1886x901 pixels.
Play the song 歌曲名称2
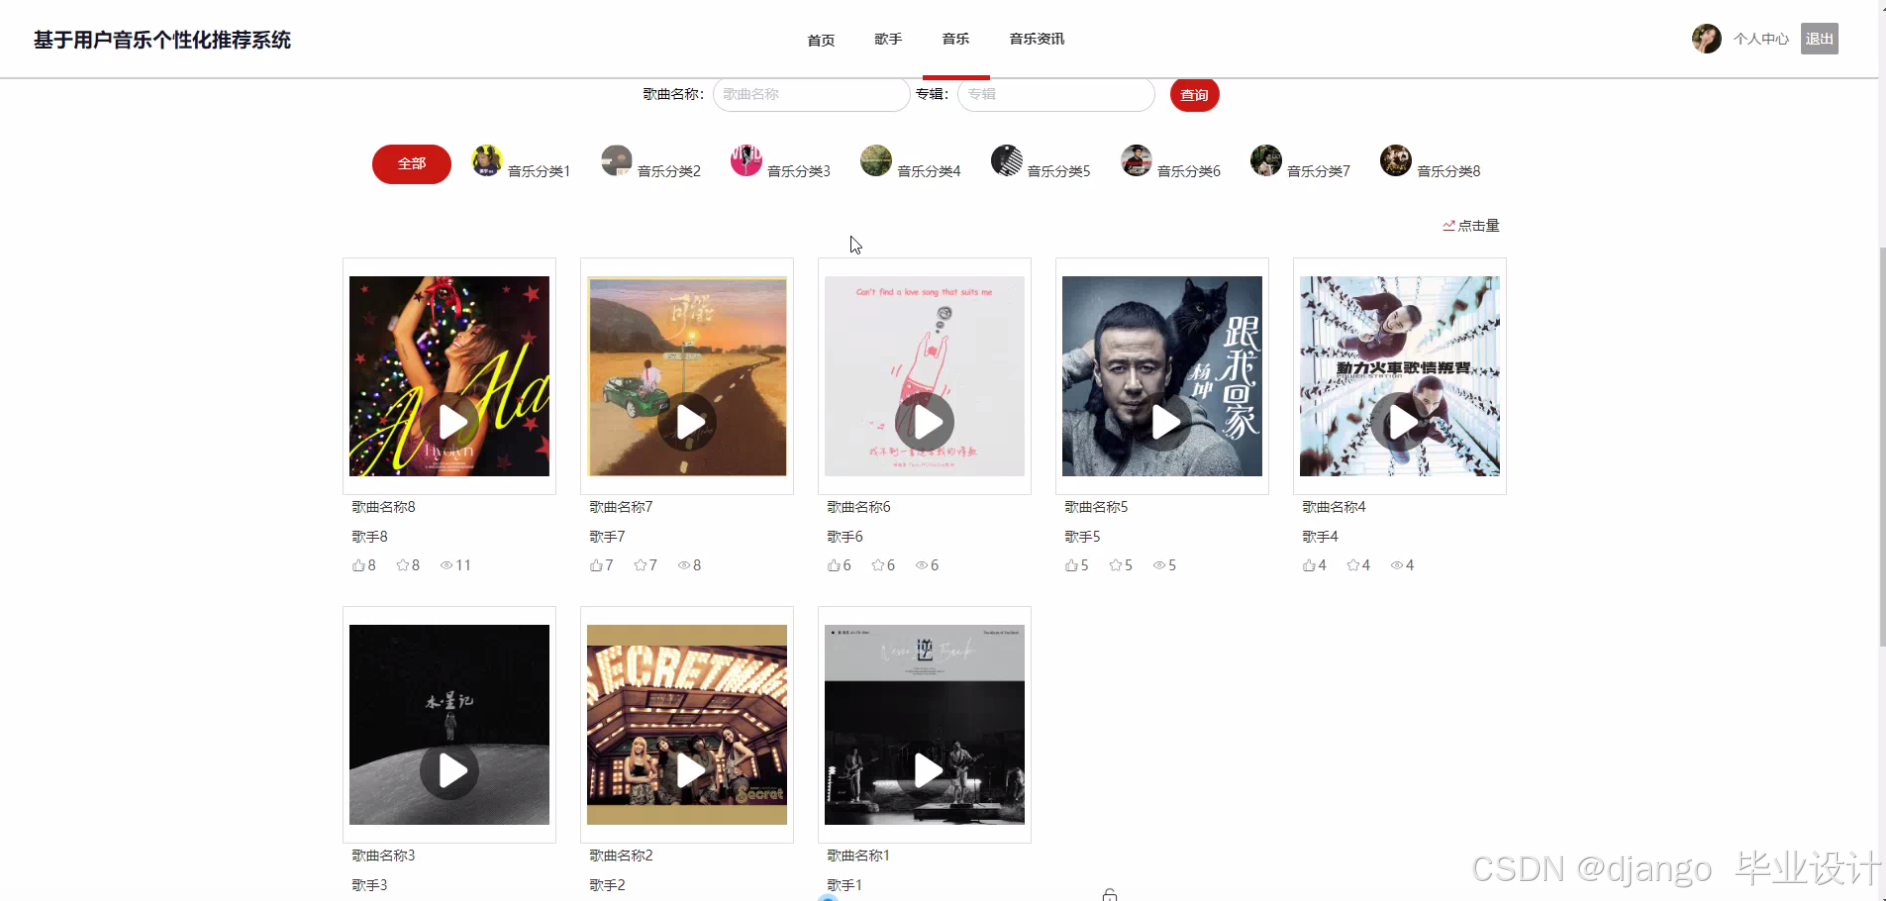687,771
